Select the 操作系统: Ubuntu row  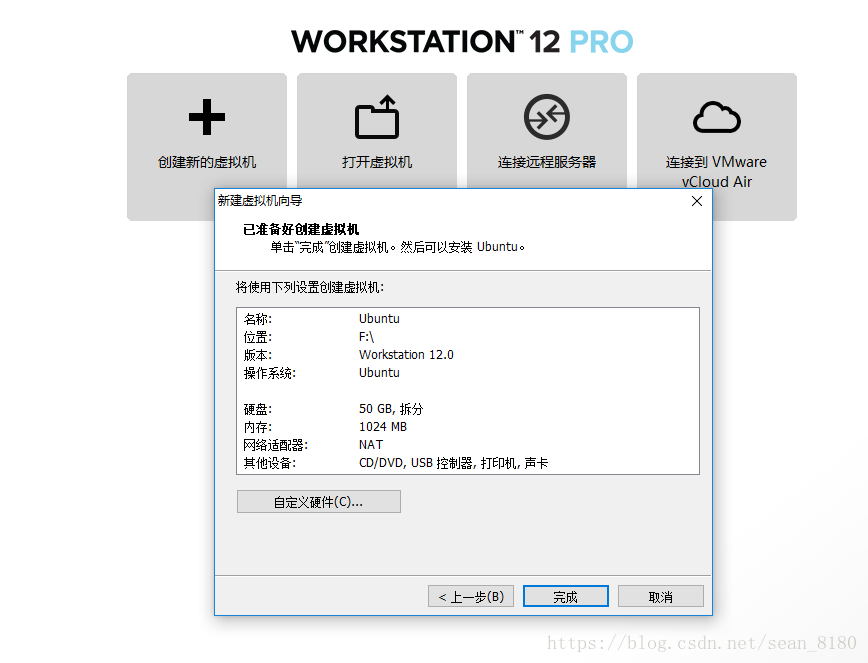[468, 373]
